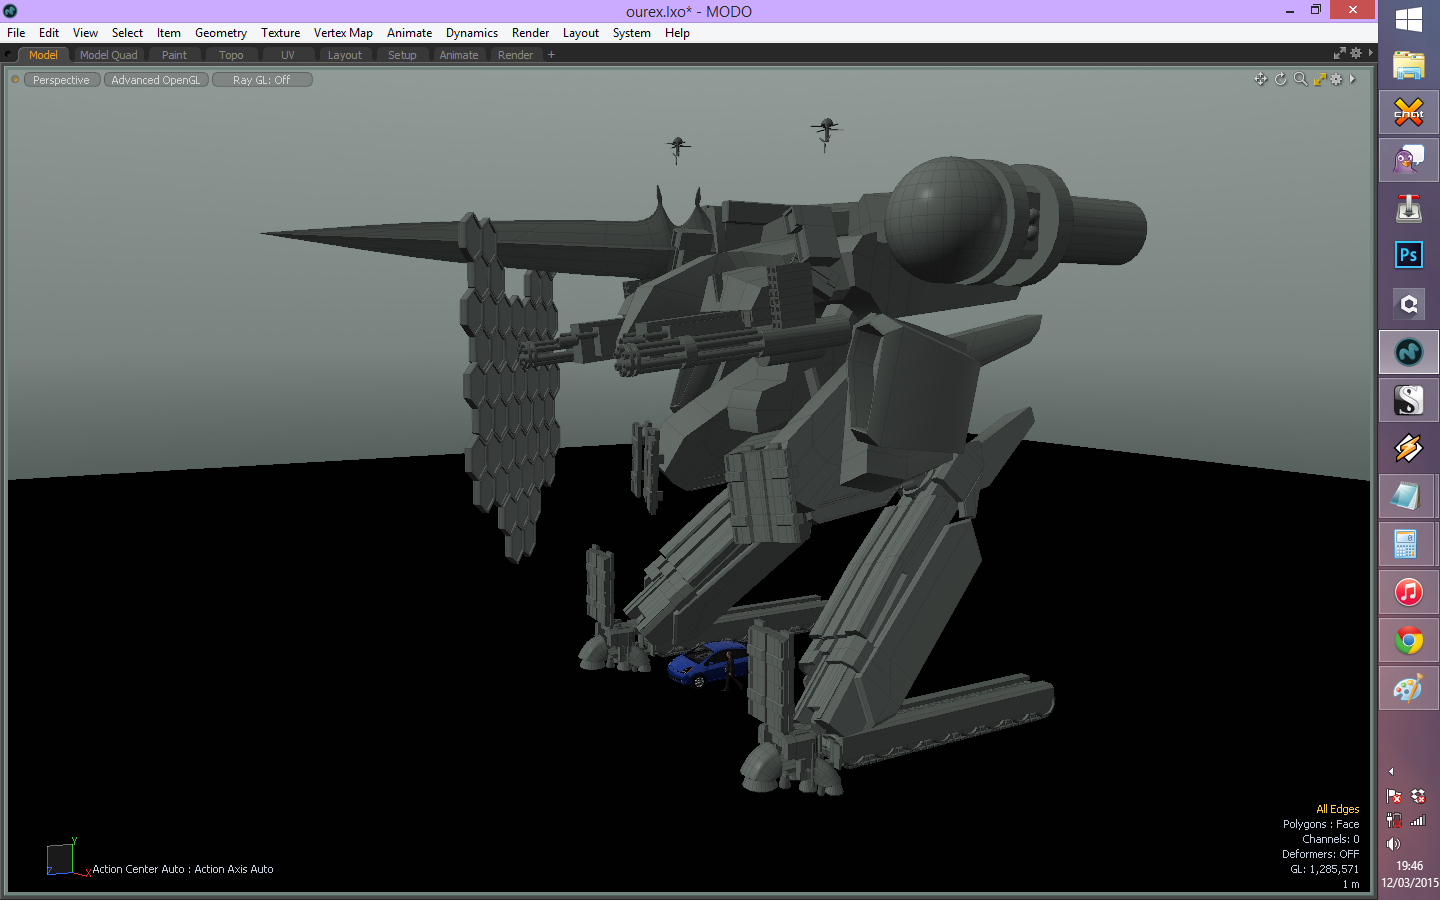Open the Geometry menu
The height and width of the screenshot is (900, 1440).
[220, 33]
